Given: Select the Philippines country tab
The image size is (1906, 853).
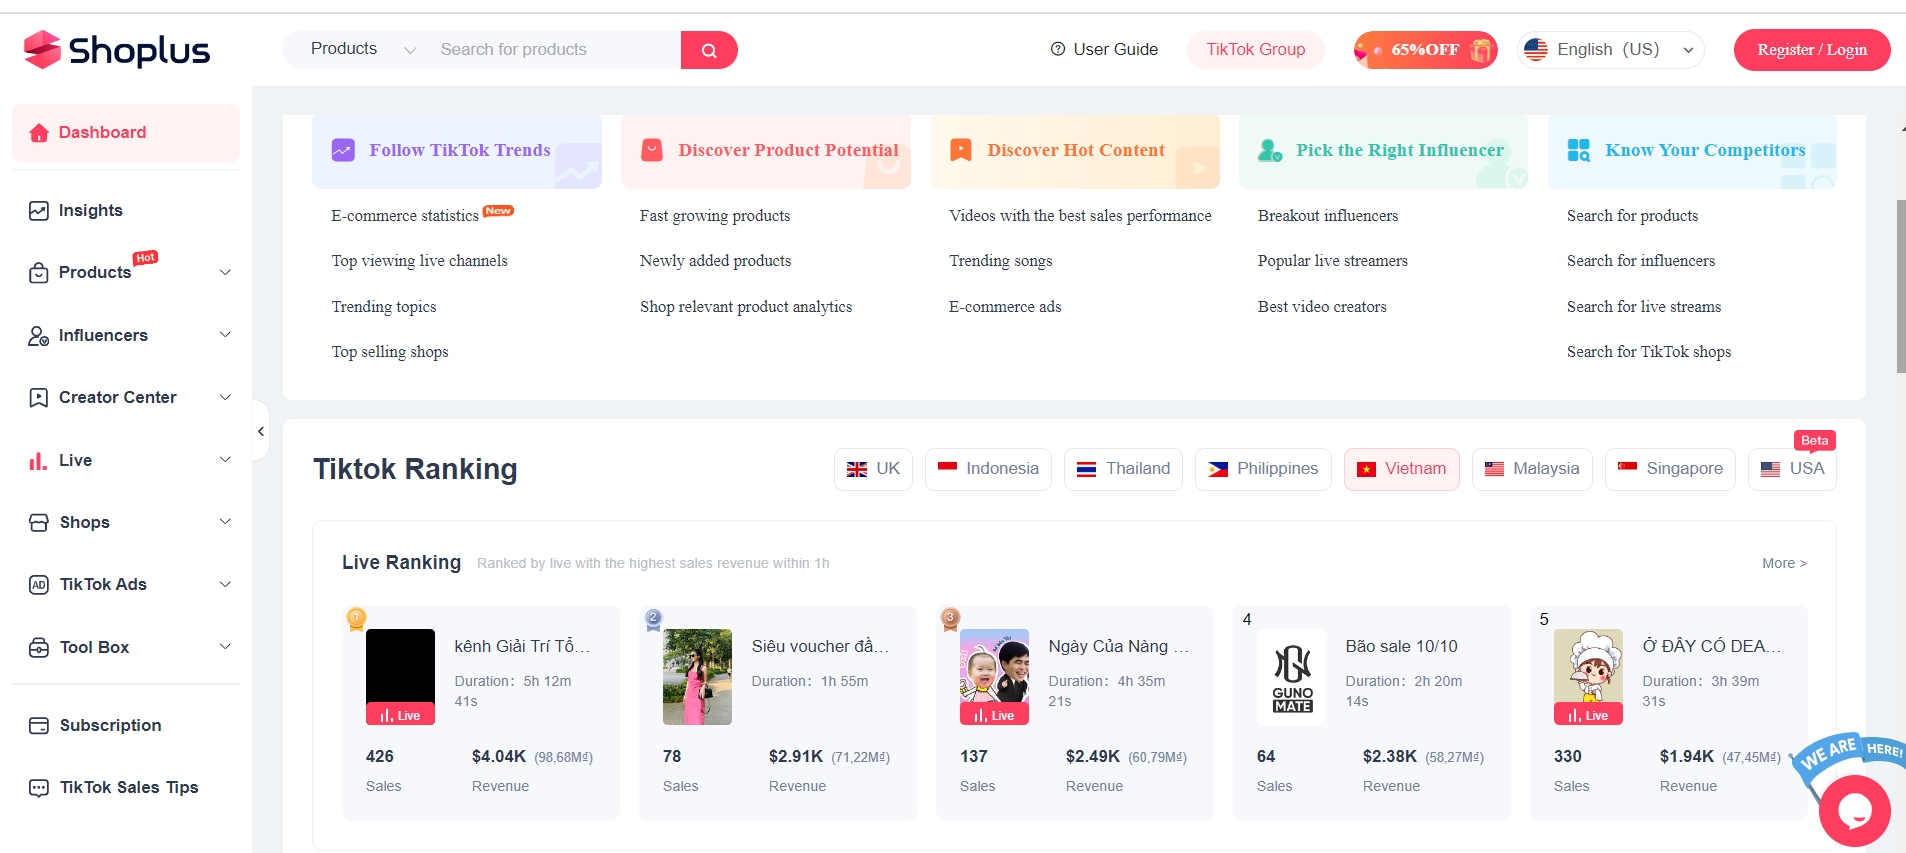Looking at the screenshot, I should [x=1263, y=469].
